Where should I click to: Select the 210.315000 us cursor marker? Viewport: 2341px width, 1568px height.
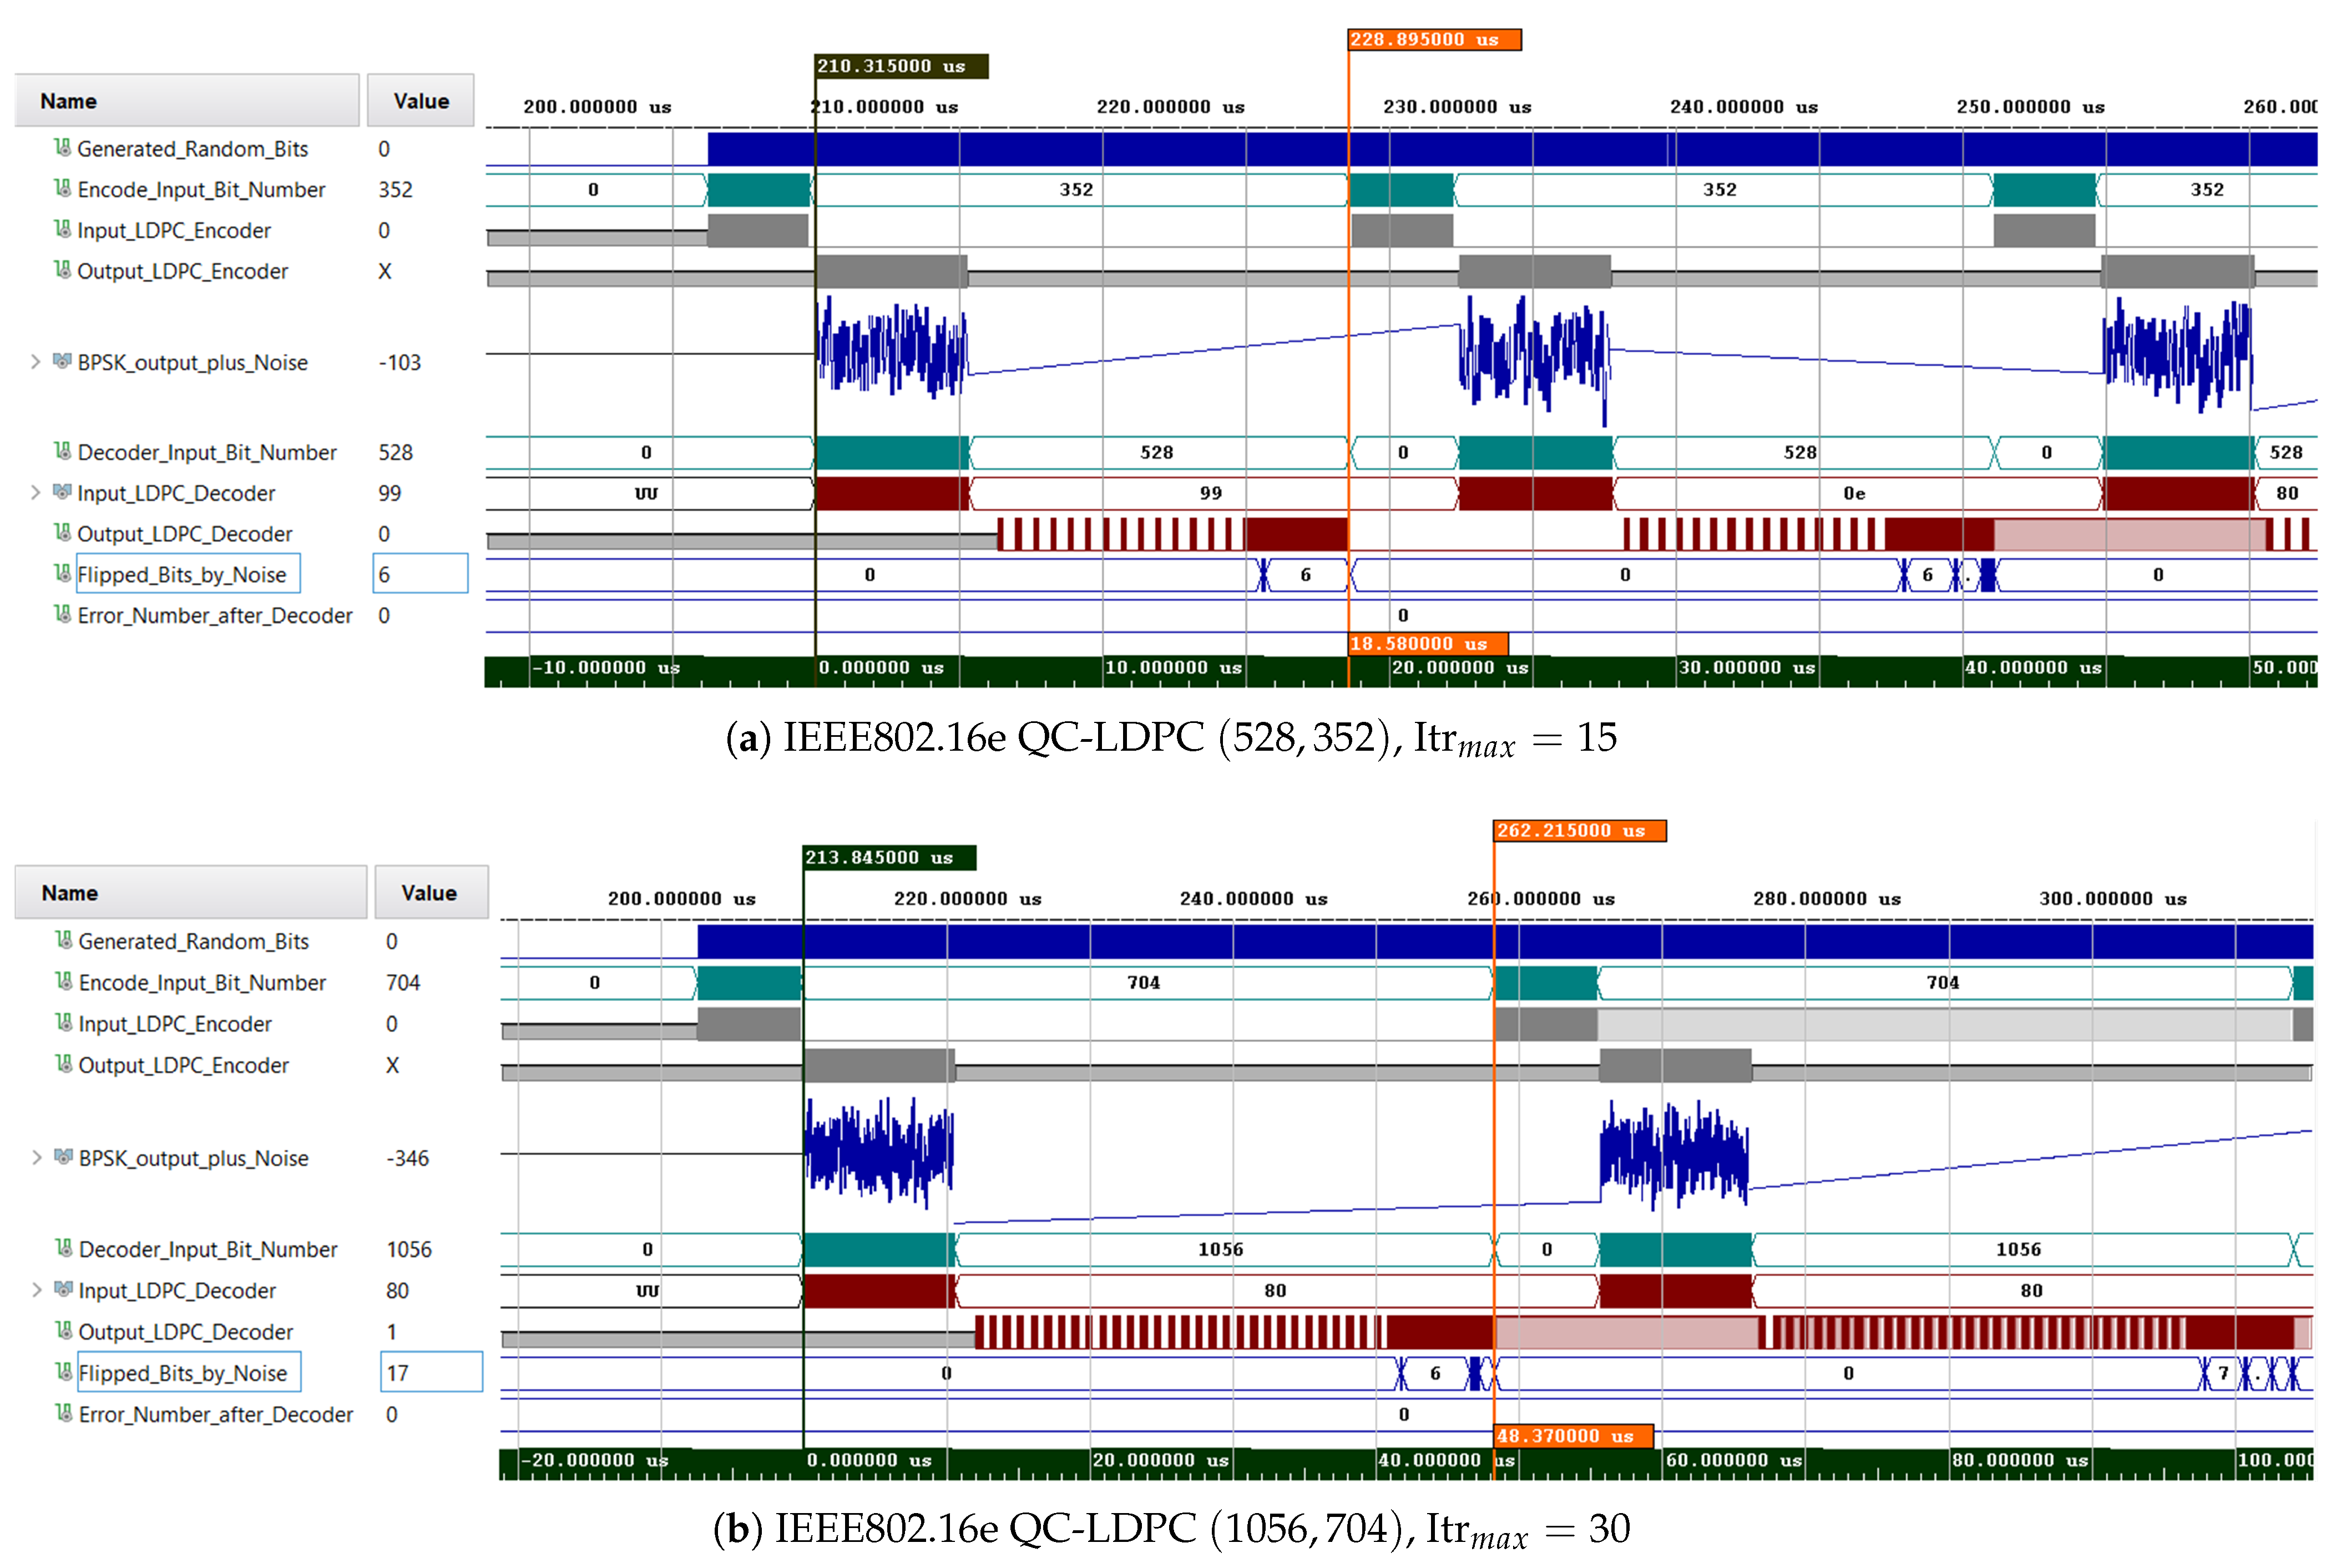(901, 66)
